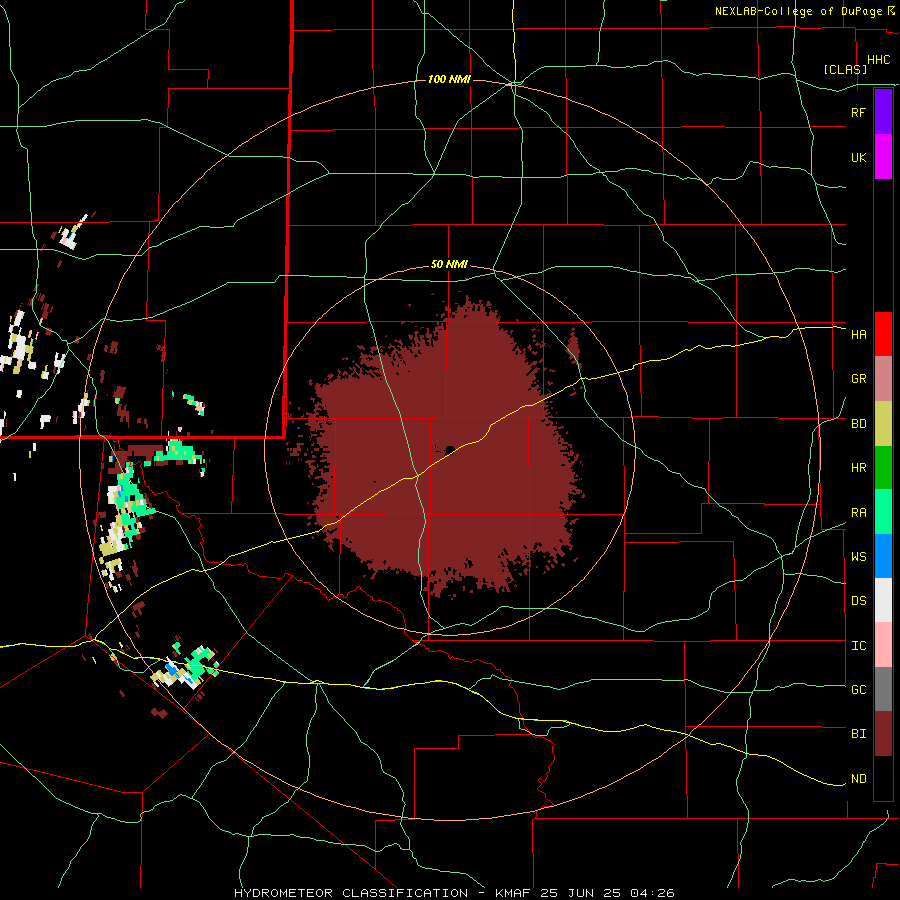Click the 'BD' legend label
This screenshot has width=900, height=900.
(x=858, y=424)
